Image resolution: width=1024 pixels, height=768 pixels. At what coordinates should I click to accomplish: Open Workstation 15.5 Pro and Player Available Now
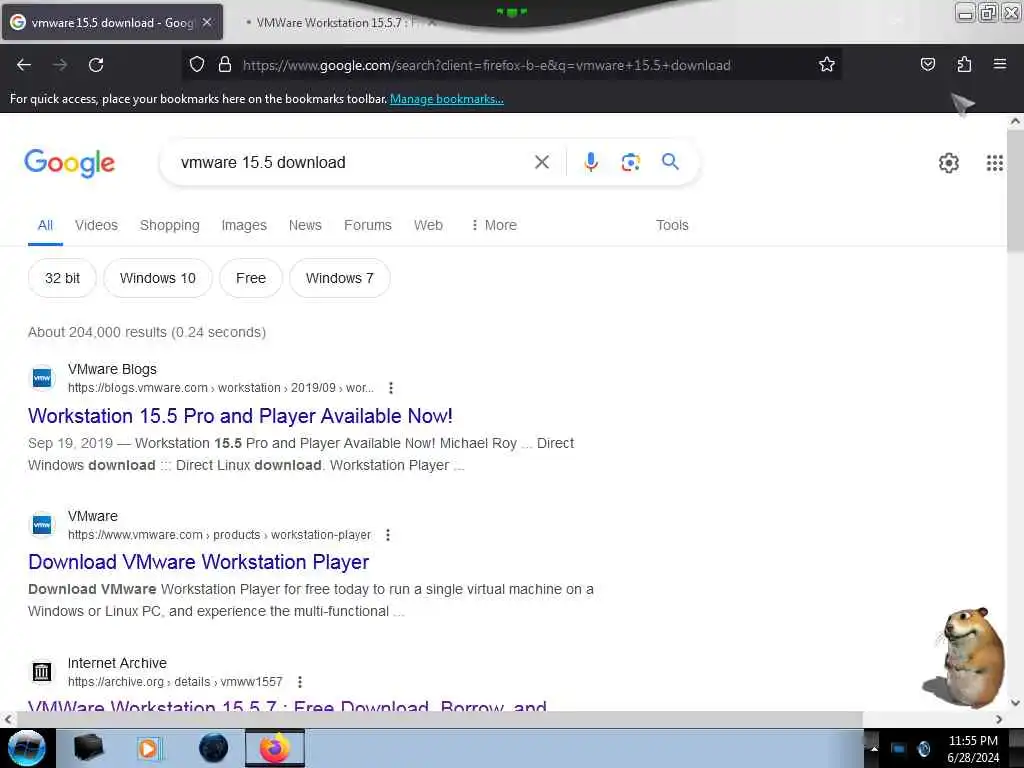(x=240, y=416)
